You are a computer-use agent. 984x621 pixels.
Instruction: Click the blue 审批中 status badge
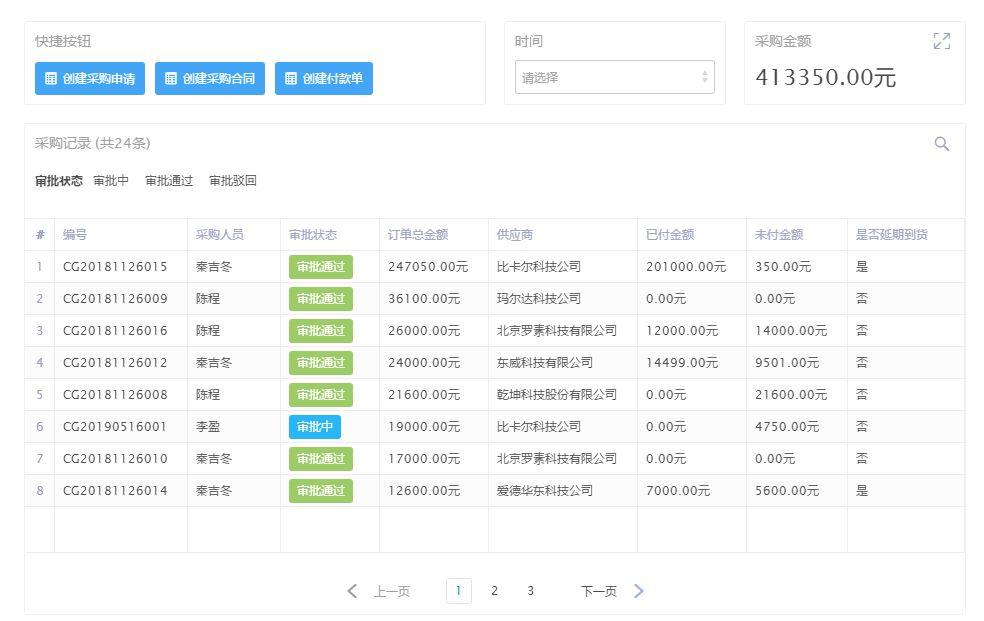tap(315, 427)
